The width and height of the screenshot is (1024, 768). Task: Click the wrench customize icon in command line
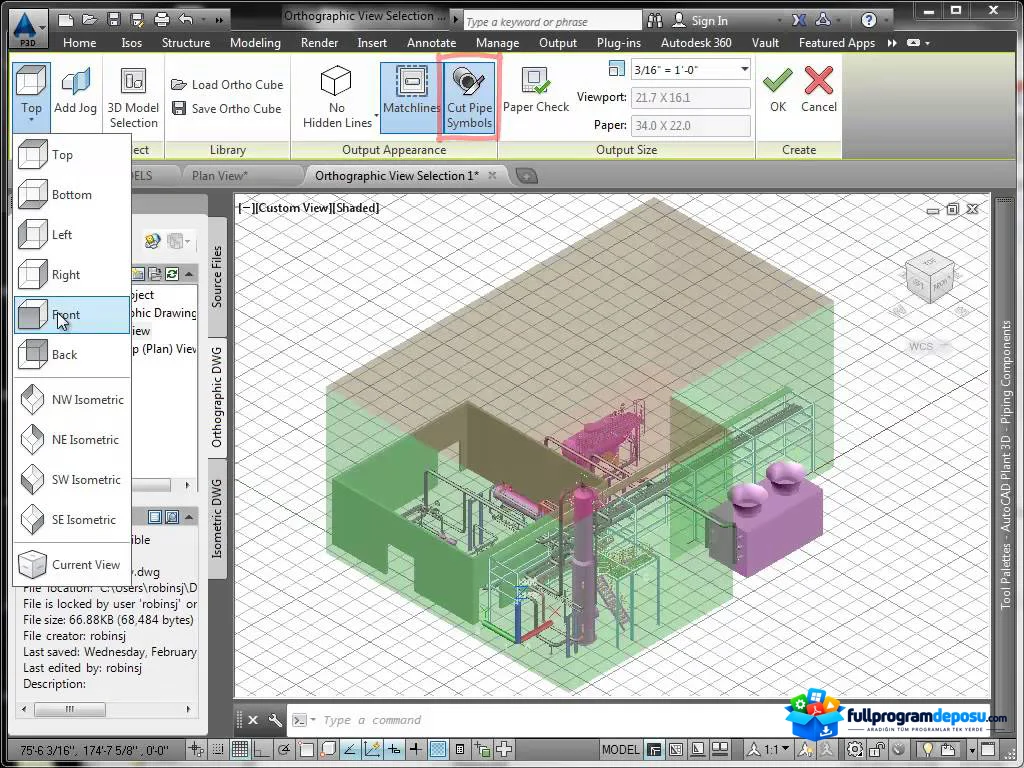pos(275,720)
